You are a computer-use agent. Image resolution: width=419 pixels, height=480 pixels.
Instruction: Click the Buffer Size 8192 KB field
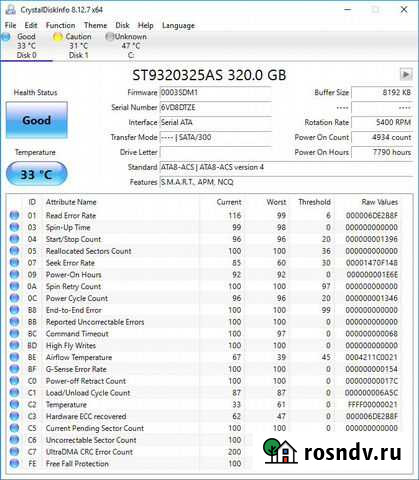pyautogui.click(x=382, y=92)
